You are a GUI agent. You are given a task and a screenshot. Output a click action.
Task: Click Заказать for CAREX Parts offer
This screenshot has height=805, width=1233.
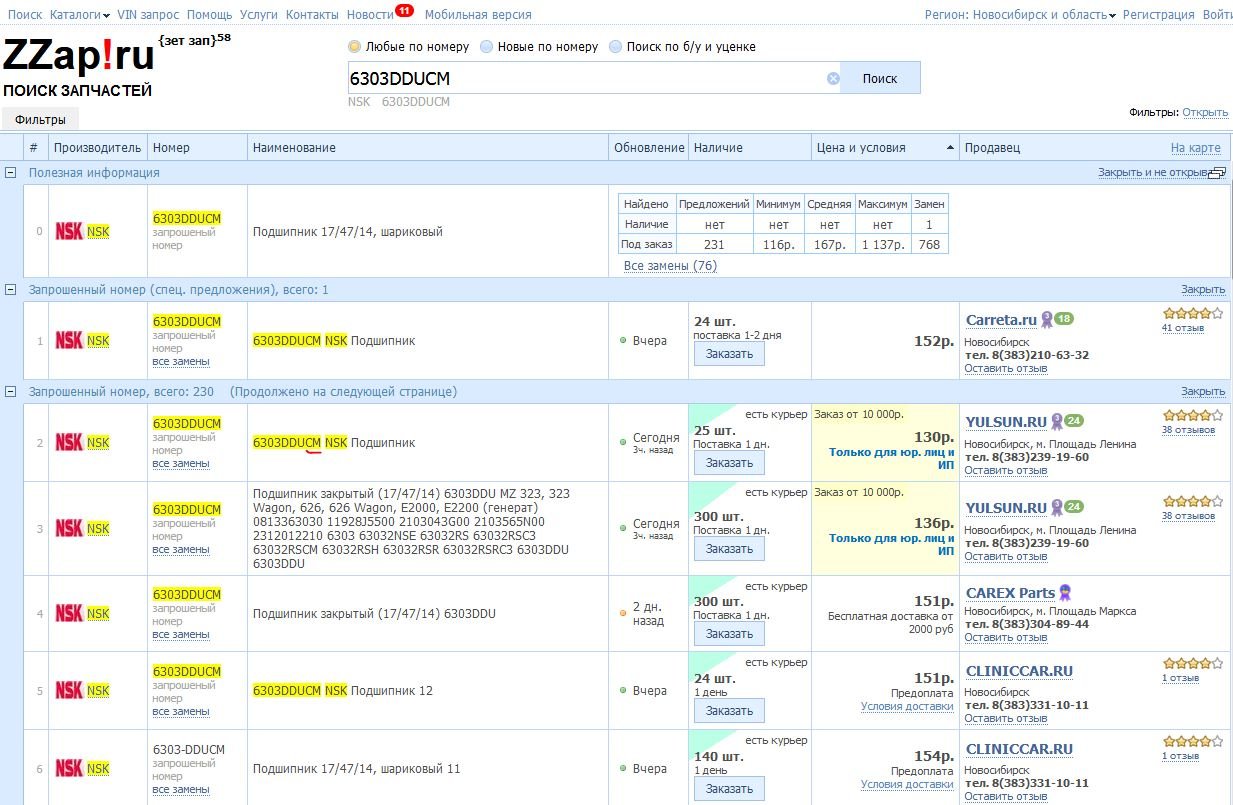coord(729,634)
